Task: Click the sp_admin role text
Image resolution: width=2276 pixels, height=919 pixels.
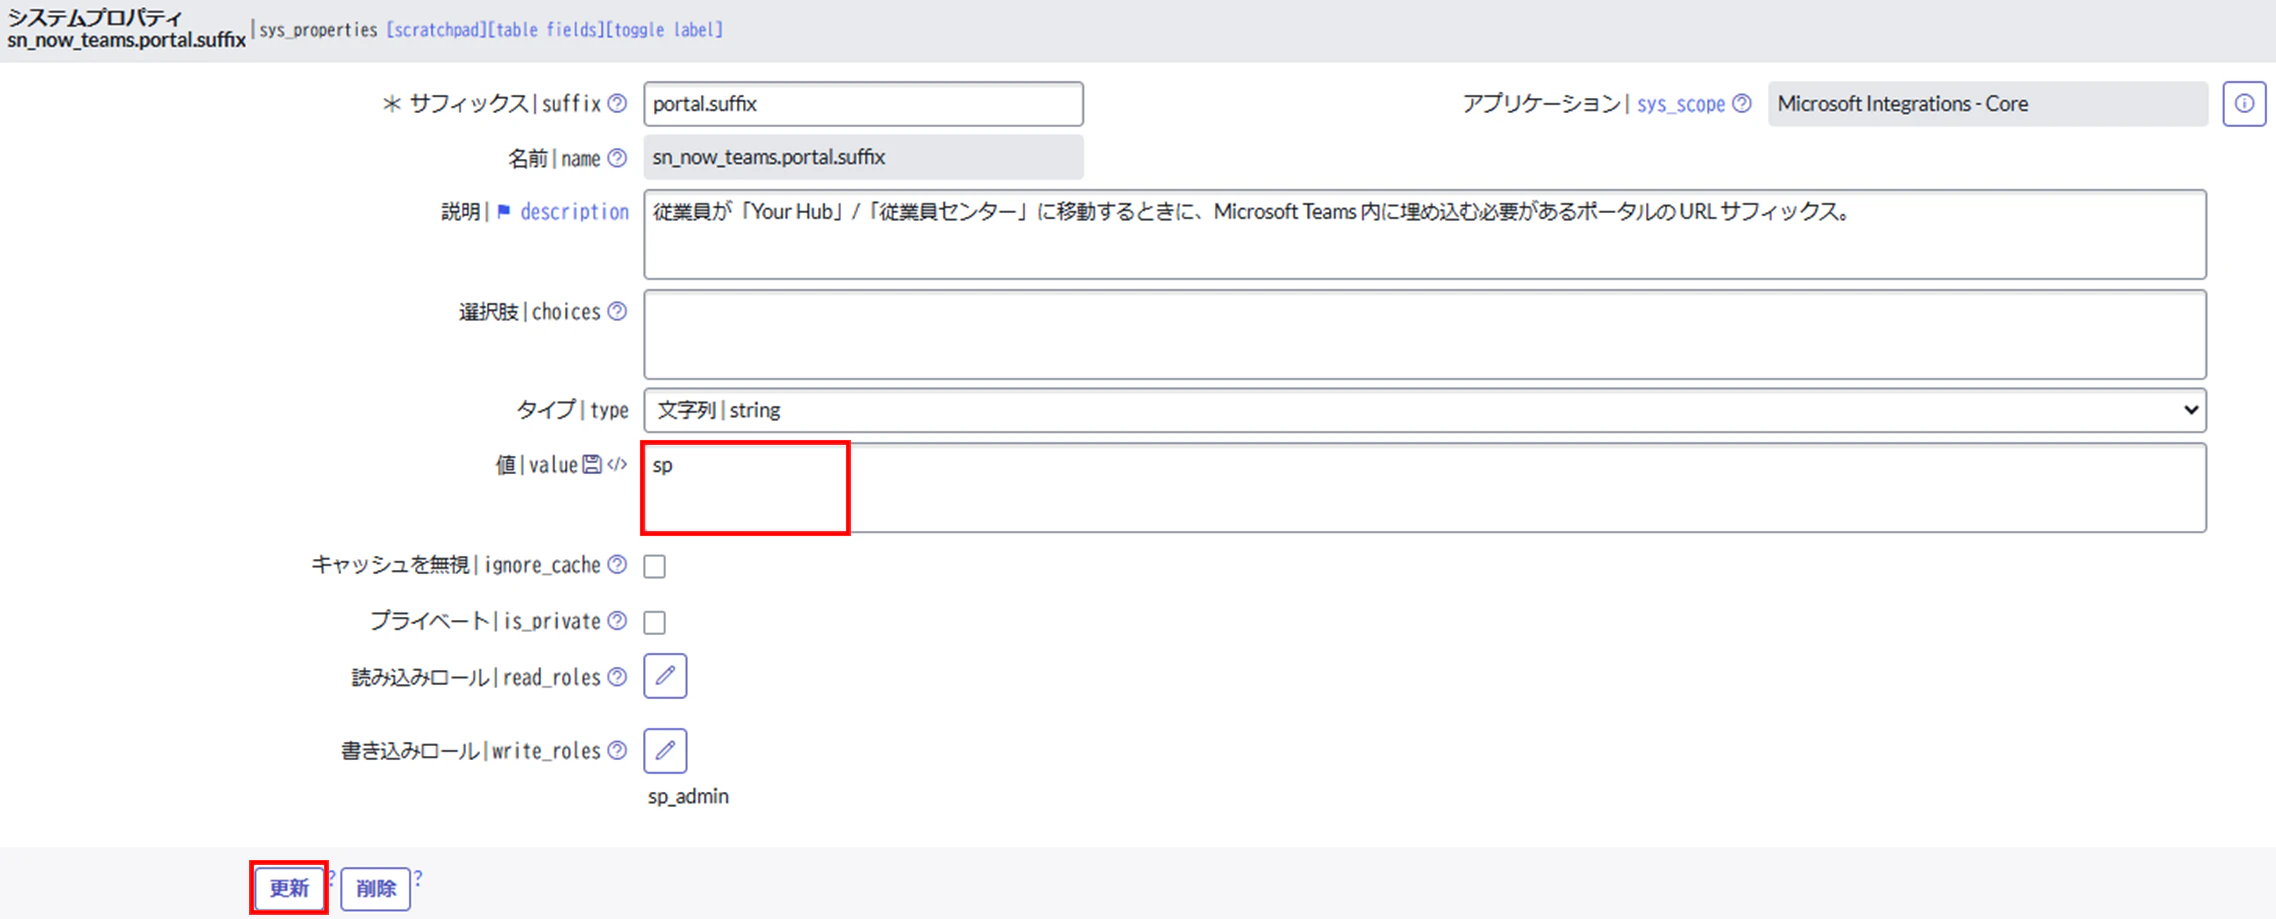Action: click(x=688, y=797)
